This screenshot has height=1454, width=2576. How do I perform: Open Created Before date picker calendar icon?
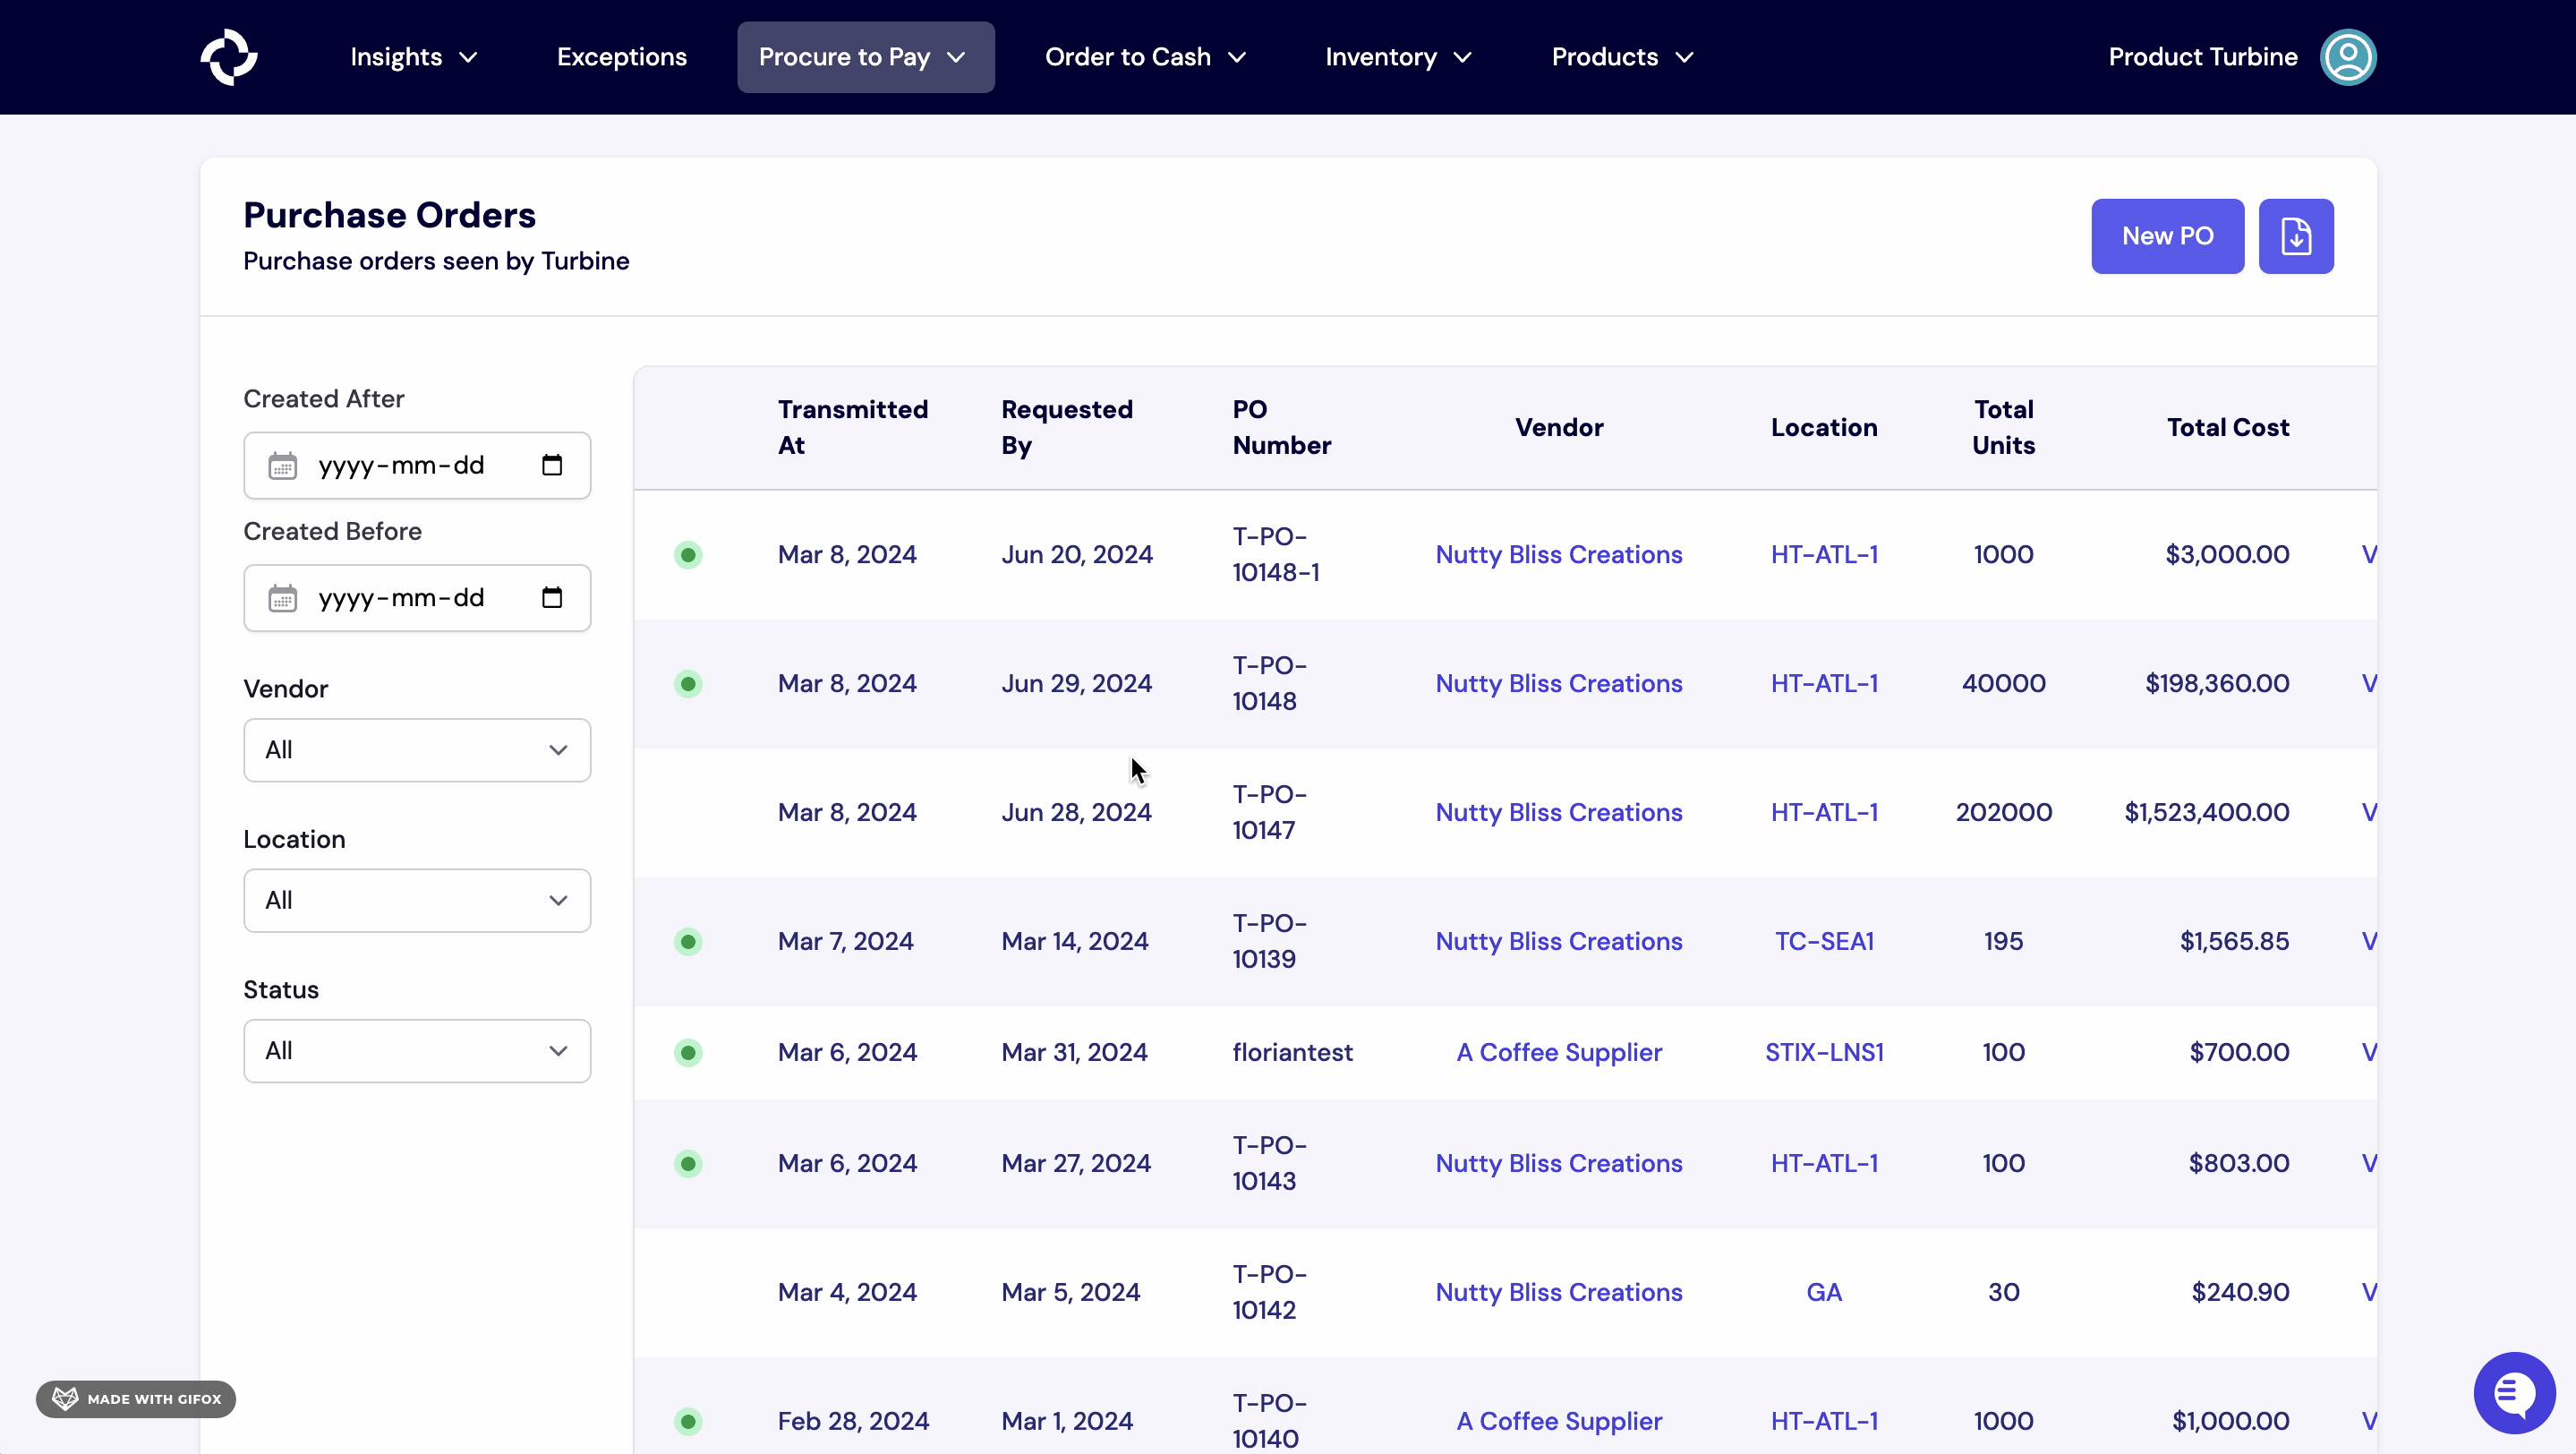[552, 598]
